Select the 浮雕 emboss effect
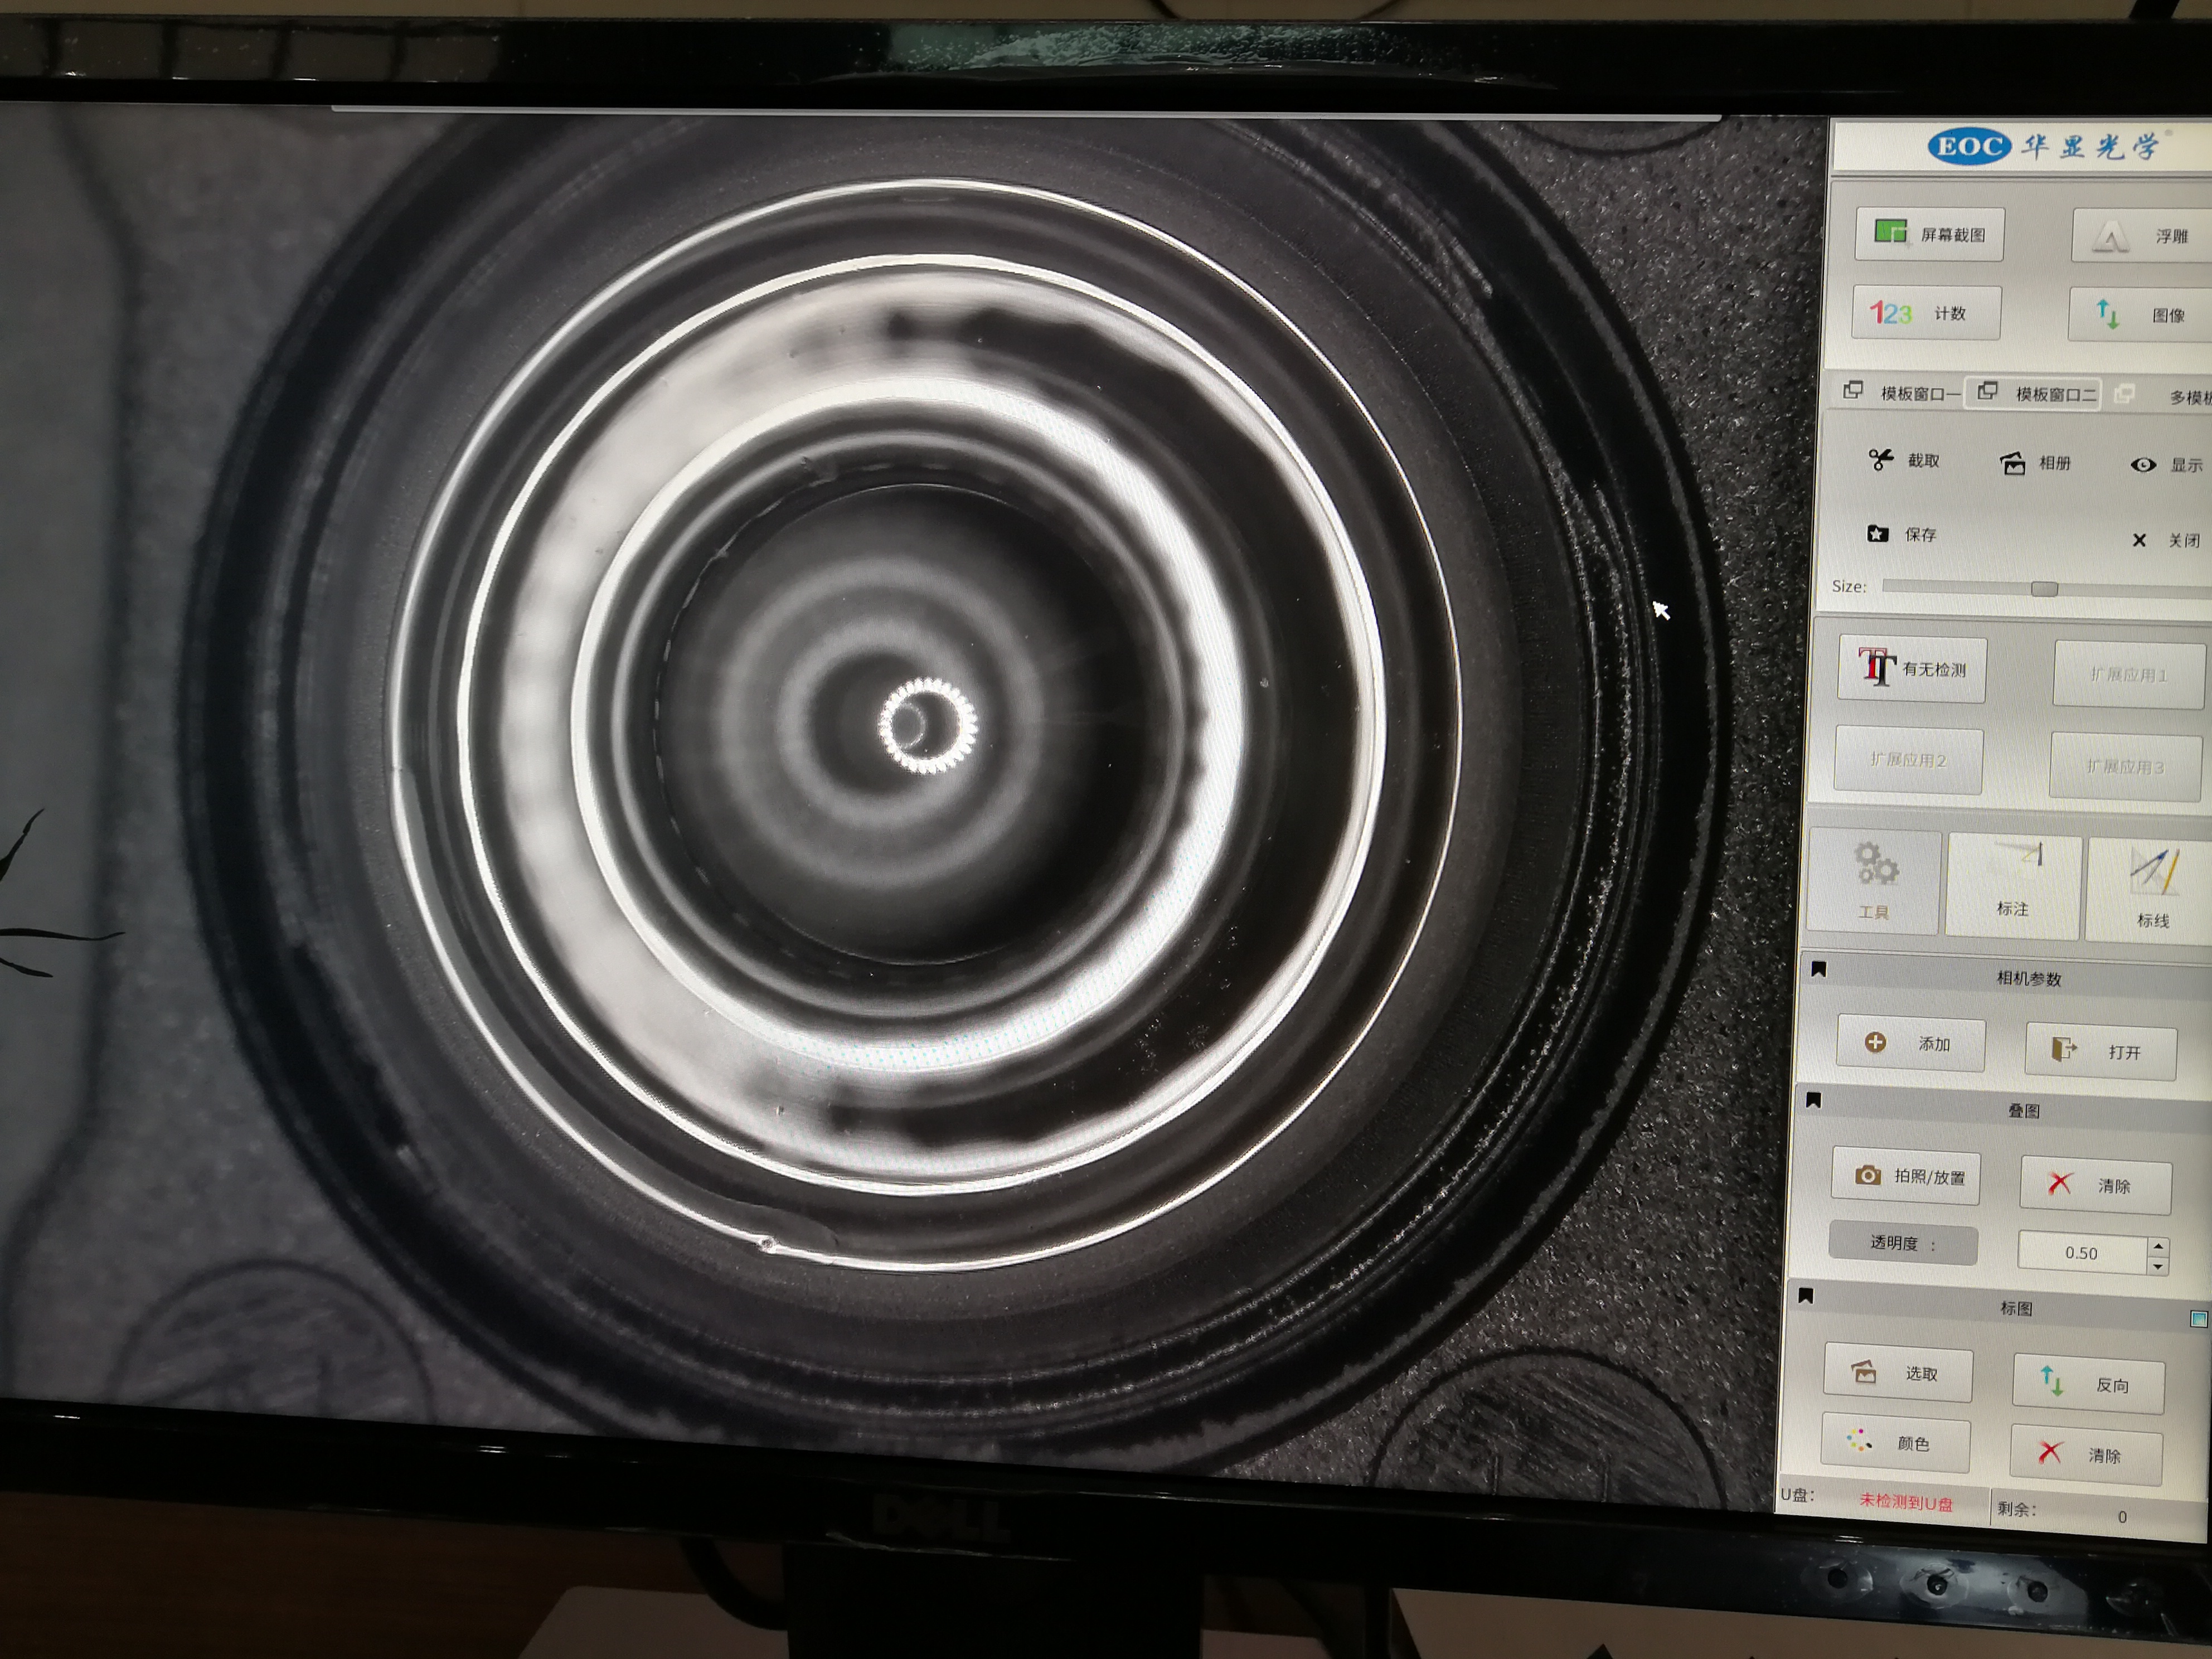The image size is (2212, 1659). click(2142, 236)
